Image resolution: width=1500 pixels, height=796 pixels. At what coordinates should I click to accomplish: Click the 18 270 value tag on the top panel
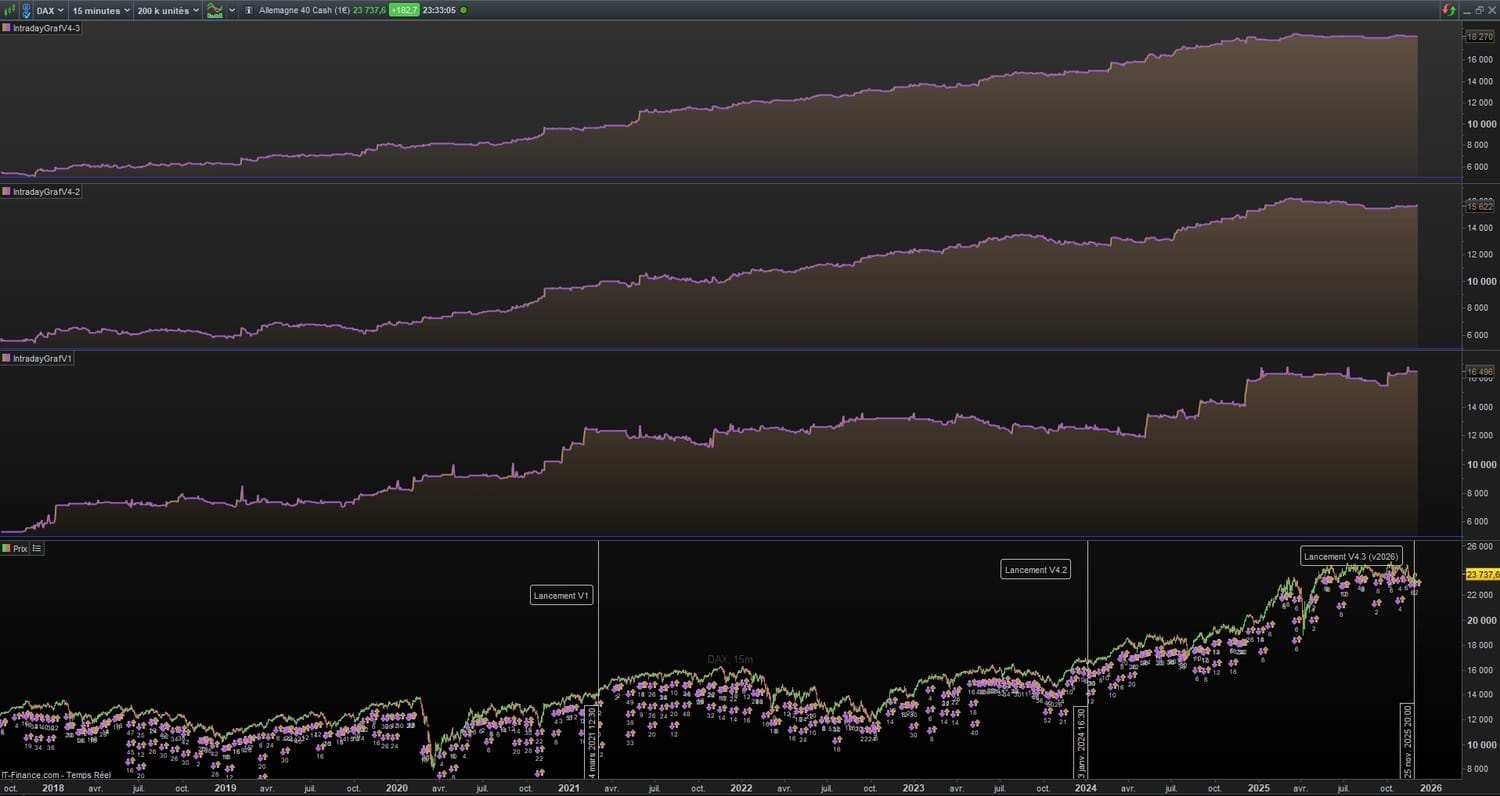coord(1479,36)
